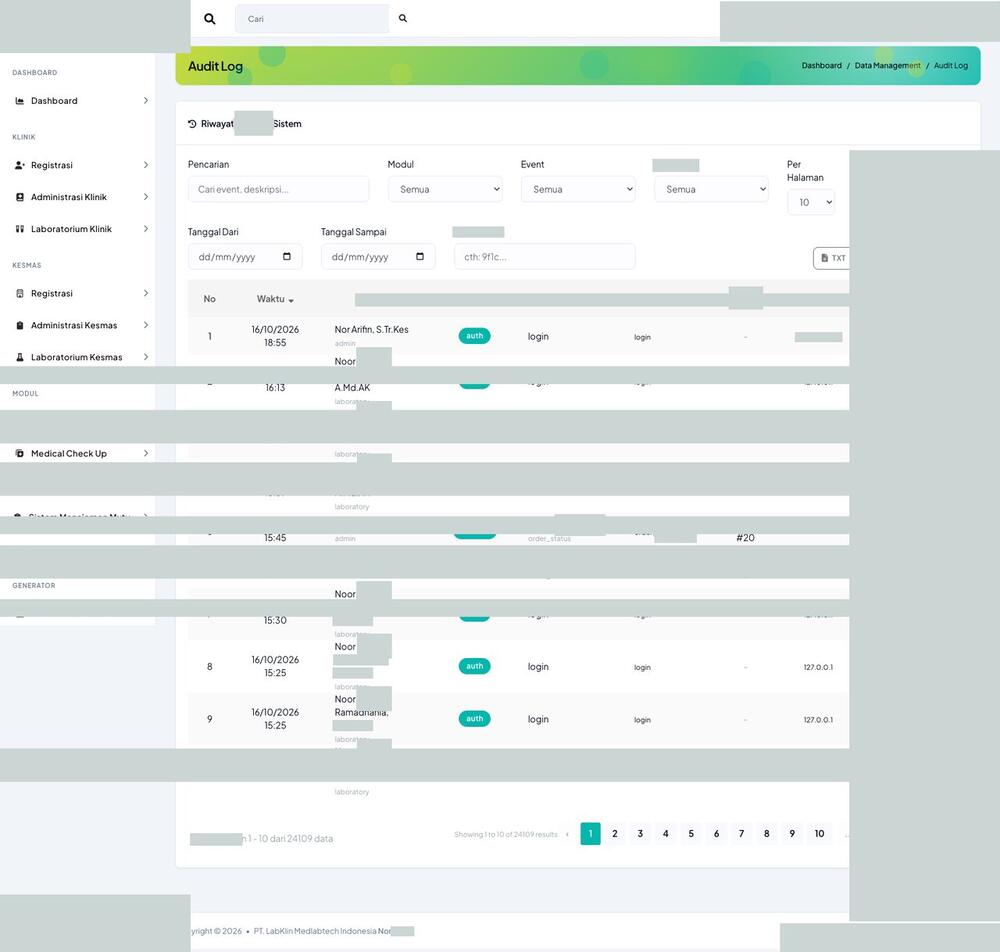Click auth badge in row 1

click(474, 336)
